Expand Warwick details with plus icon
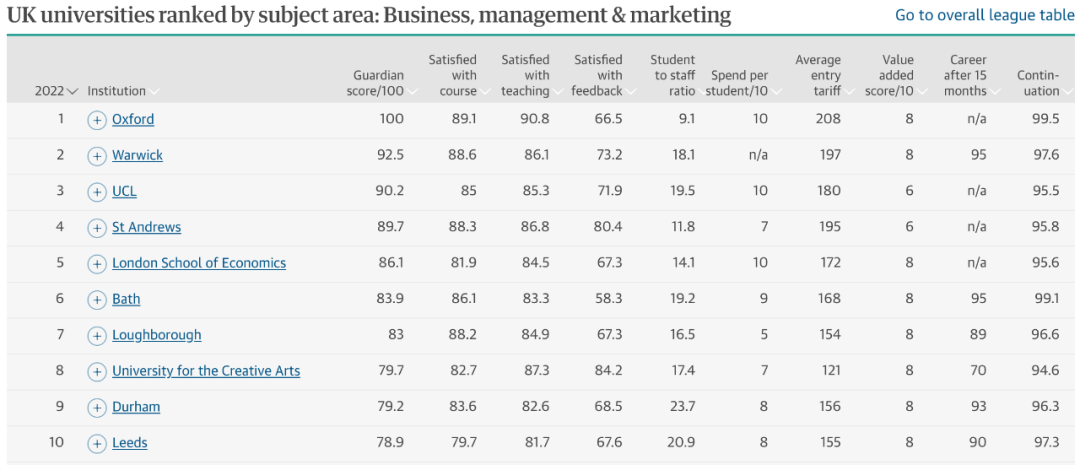 point(97,156)
